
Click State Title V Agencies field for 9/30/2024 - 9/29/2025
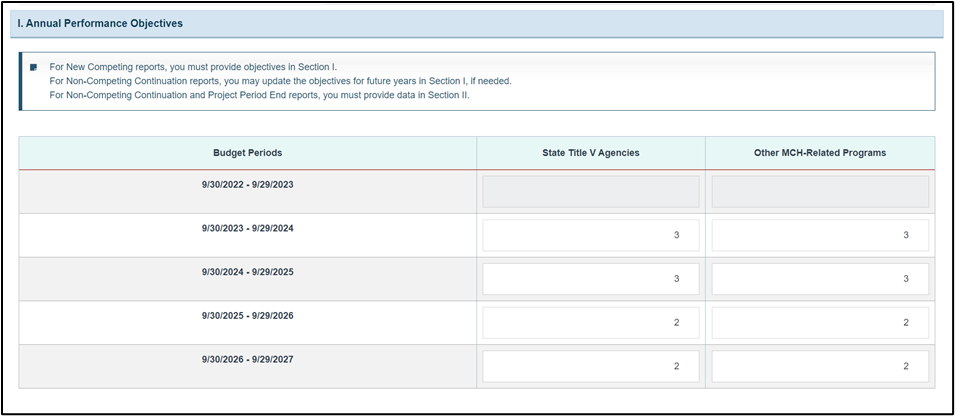click(x=591, y=279)
